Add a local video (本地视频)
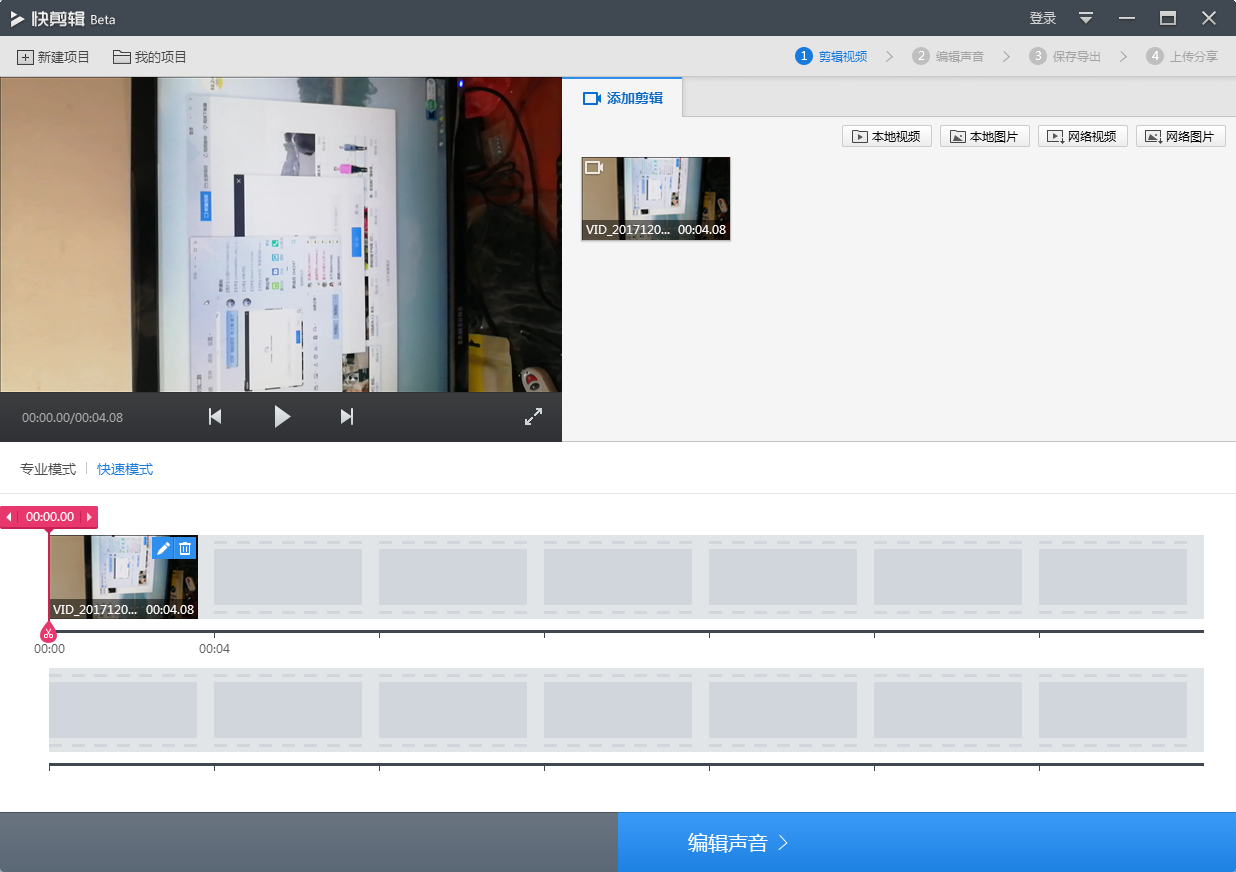This screenshot has width=1236, height=872. [887, 136]
